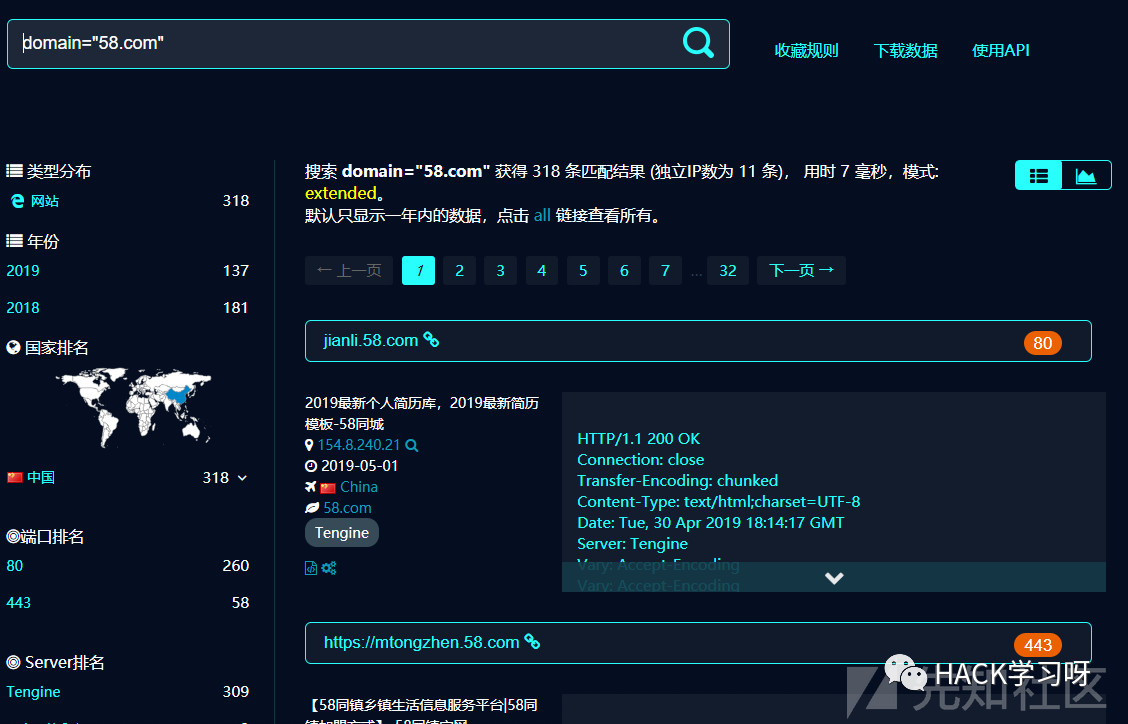Screen dimensions: 1128x724
Task: Switch to chart view toggle
Action: coord(1086,176)
